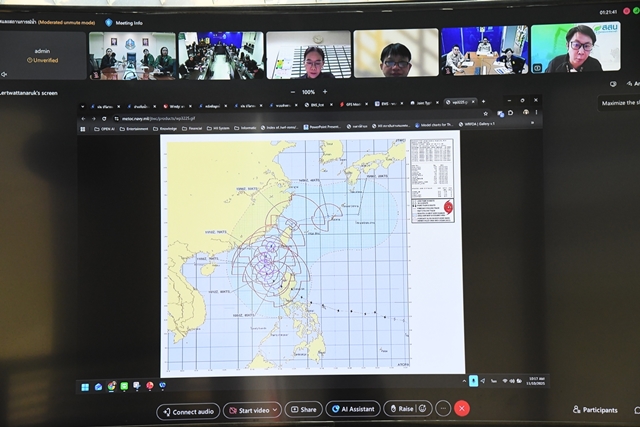Open the emoji reactions picker

coord(424,409)
